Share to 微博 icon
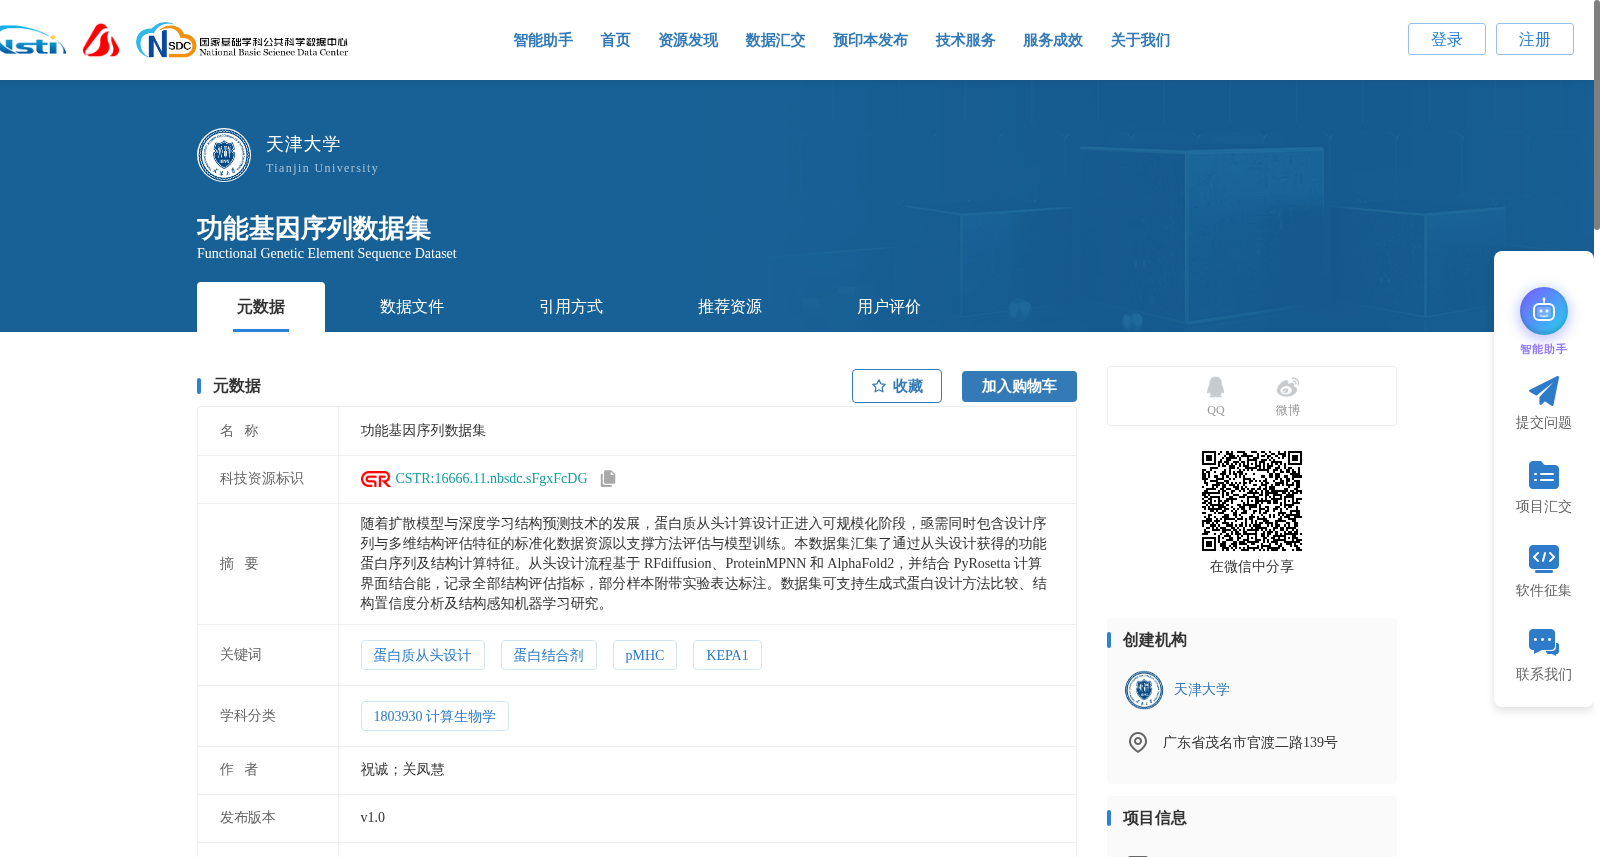 pos(1287,387)
